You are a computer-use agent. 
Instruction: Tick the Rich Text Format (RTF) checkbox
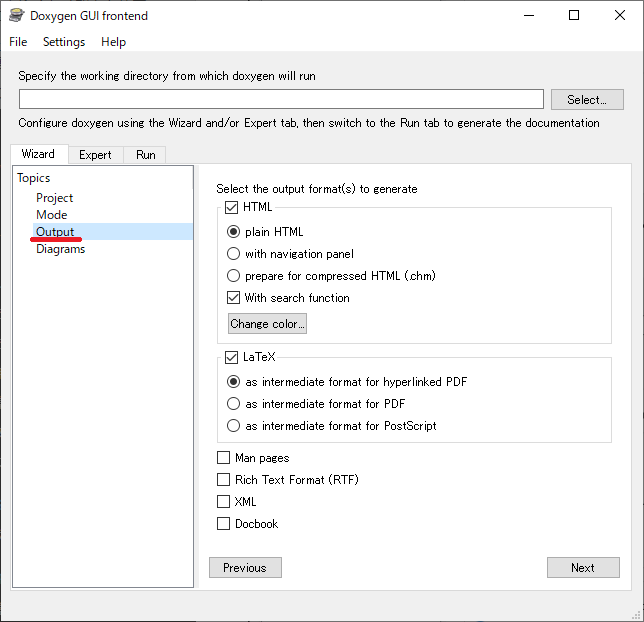[223, 480]
